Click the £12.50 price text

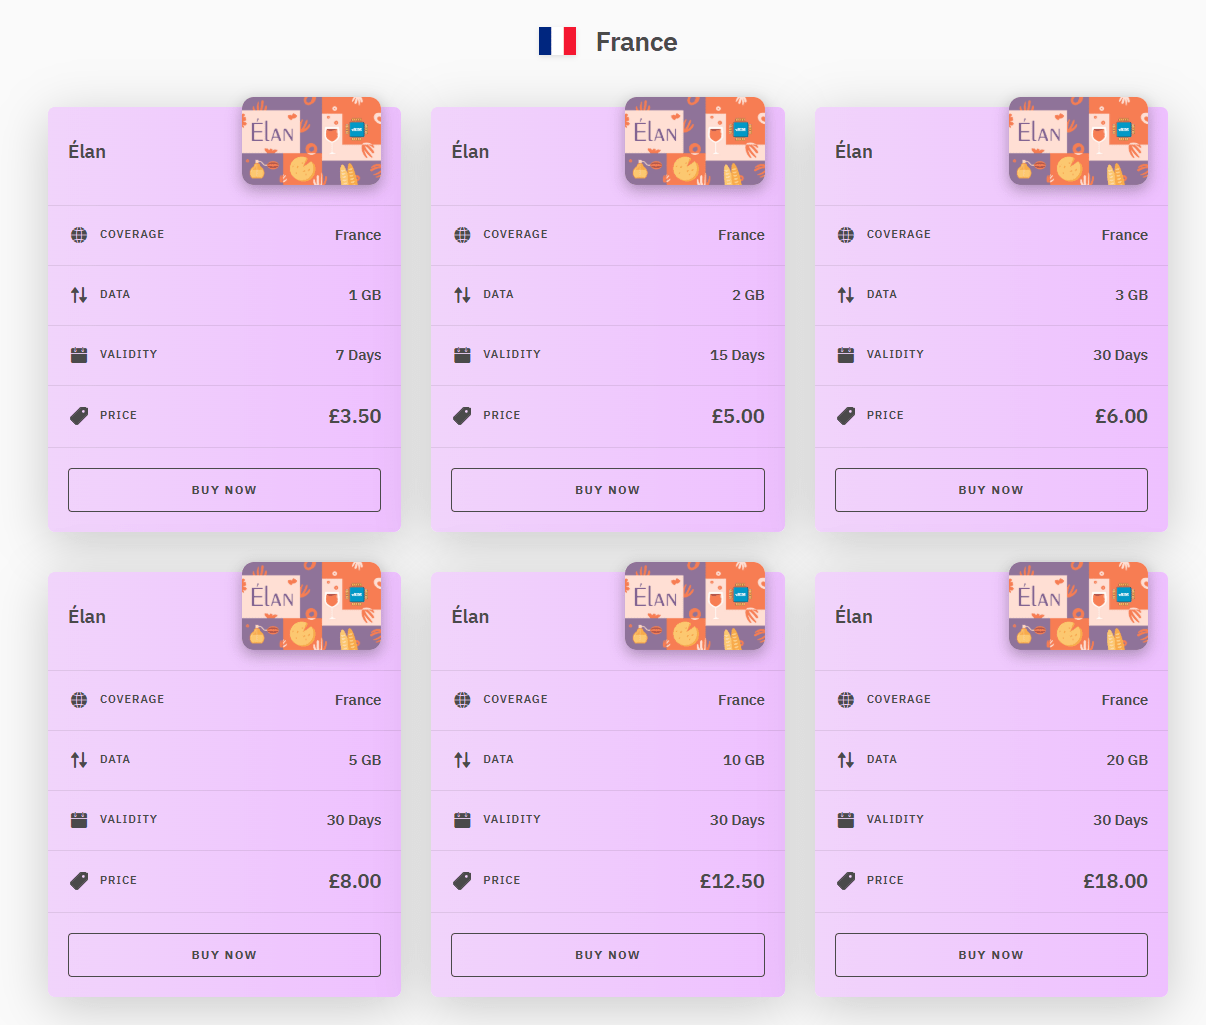(732, 881)
